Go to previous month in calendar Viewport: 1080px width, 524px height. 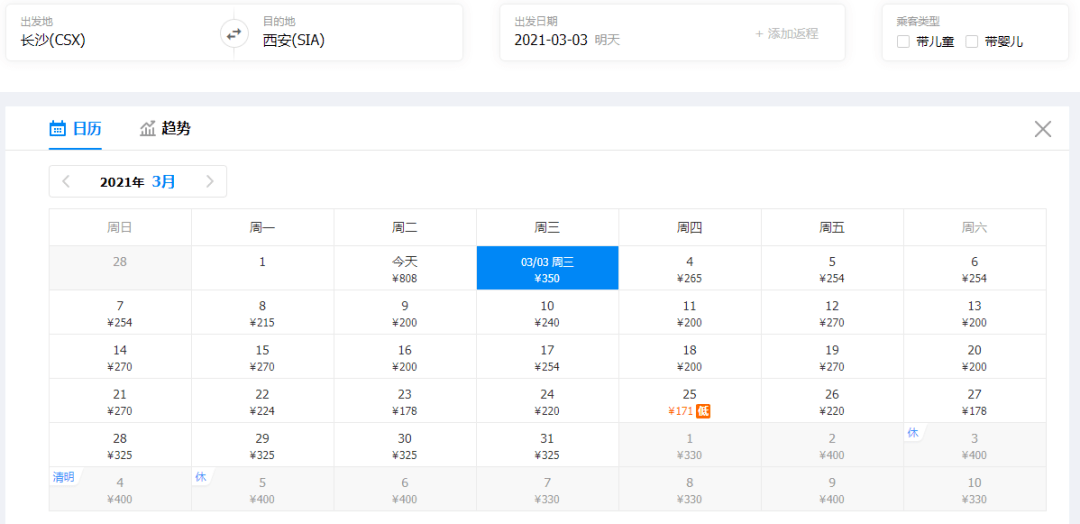[66, 181]
